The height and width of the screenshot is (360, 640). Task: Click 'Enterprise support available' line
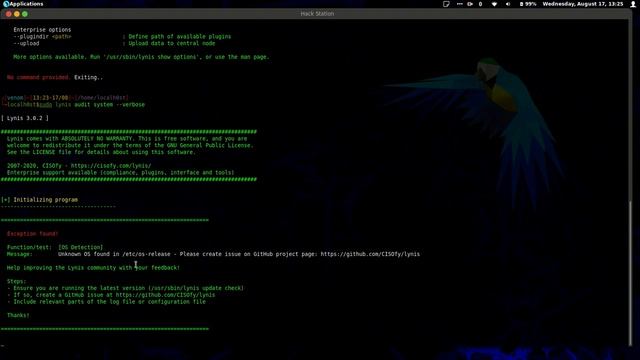click(120, 172)
